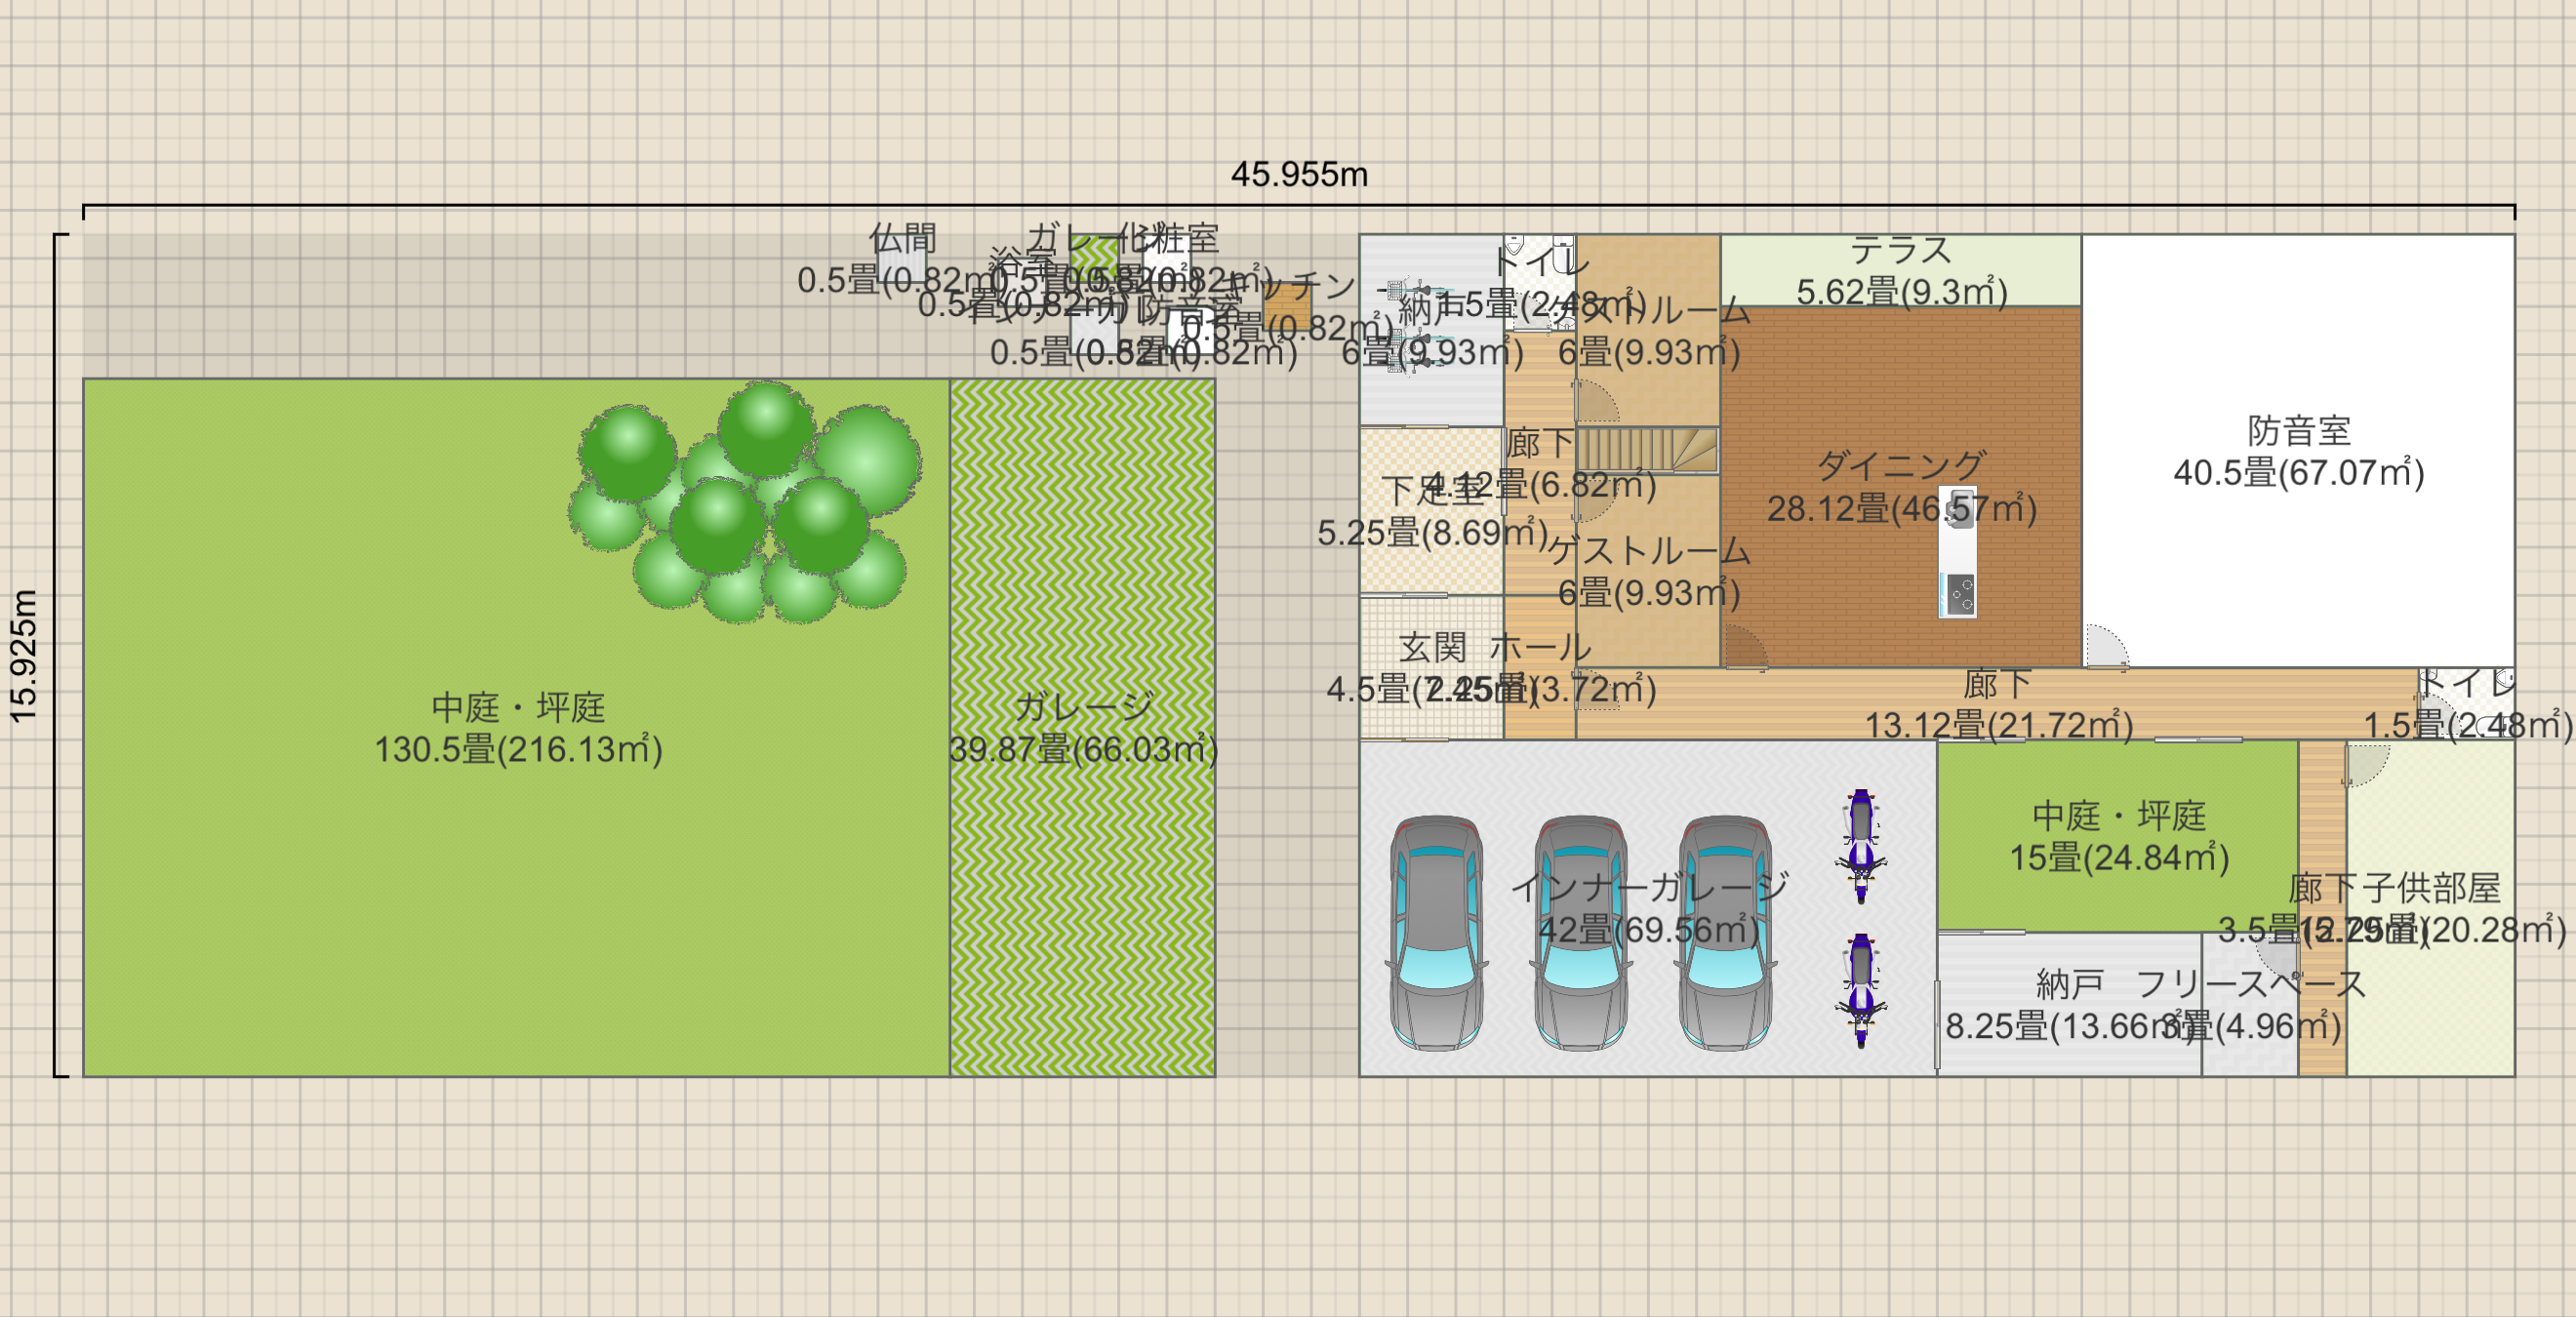The image size is (2576, 1317).
Task: Select the フリースペース 3畳(4.96㎡) label
Action: coord(2251,1005)
